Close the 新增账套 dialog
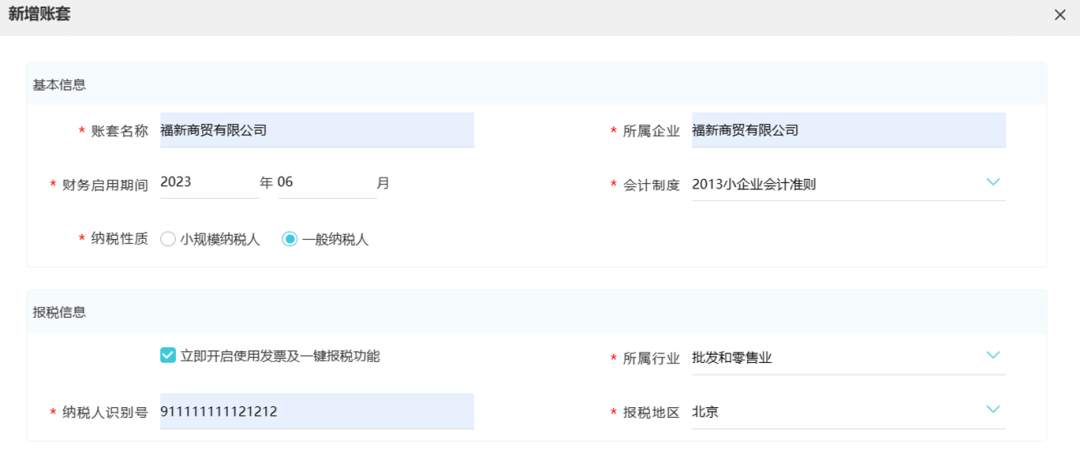The image size is (1080, 463). pyautogui.click(x=1060, y=15)
